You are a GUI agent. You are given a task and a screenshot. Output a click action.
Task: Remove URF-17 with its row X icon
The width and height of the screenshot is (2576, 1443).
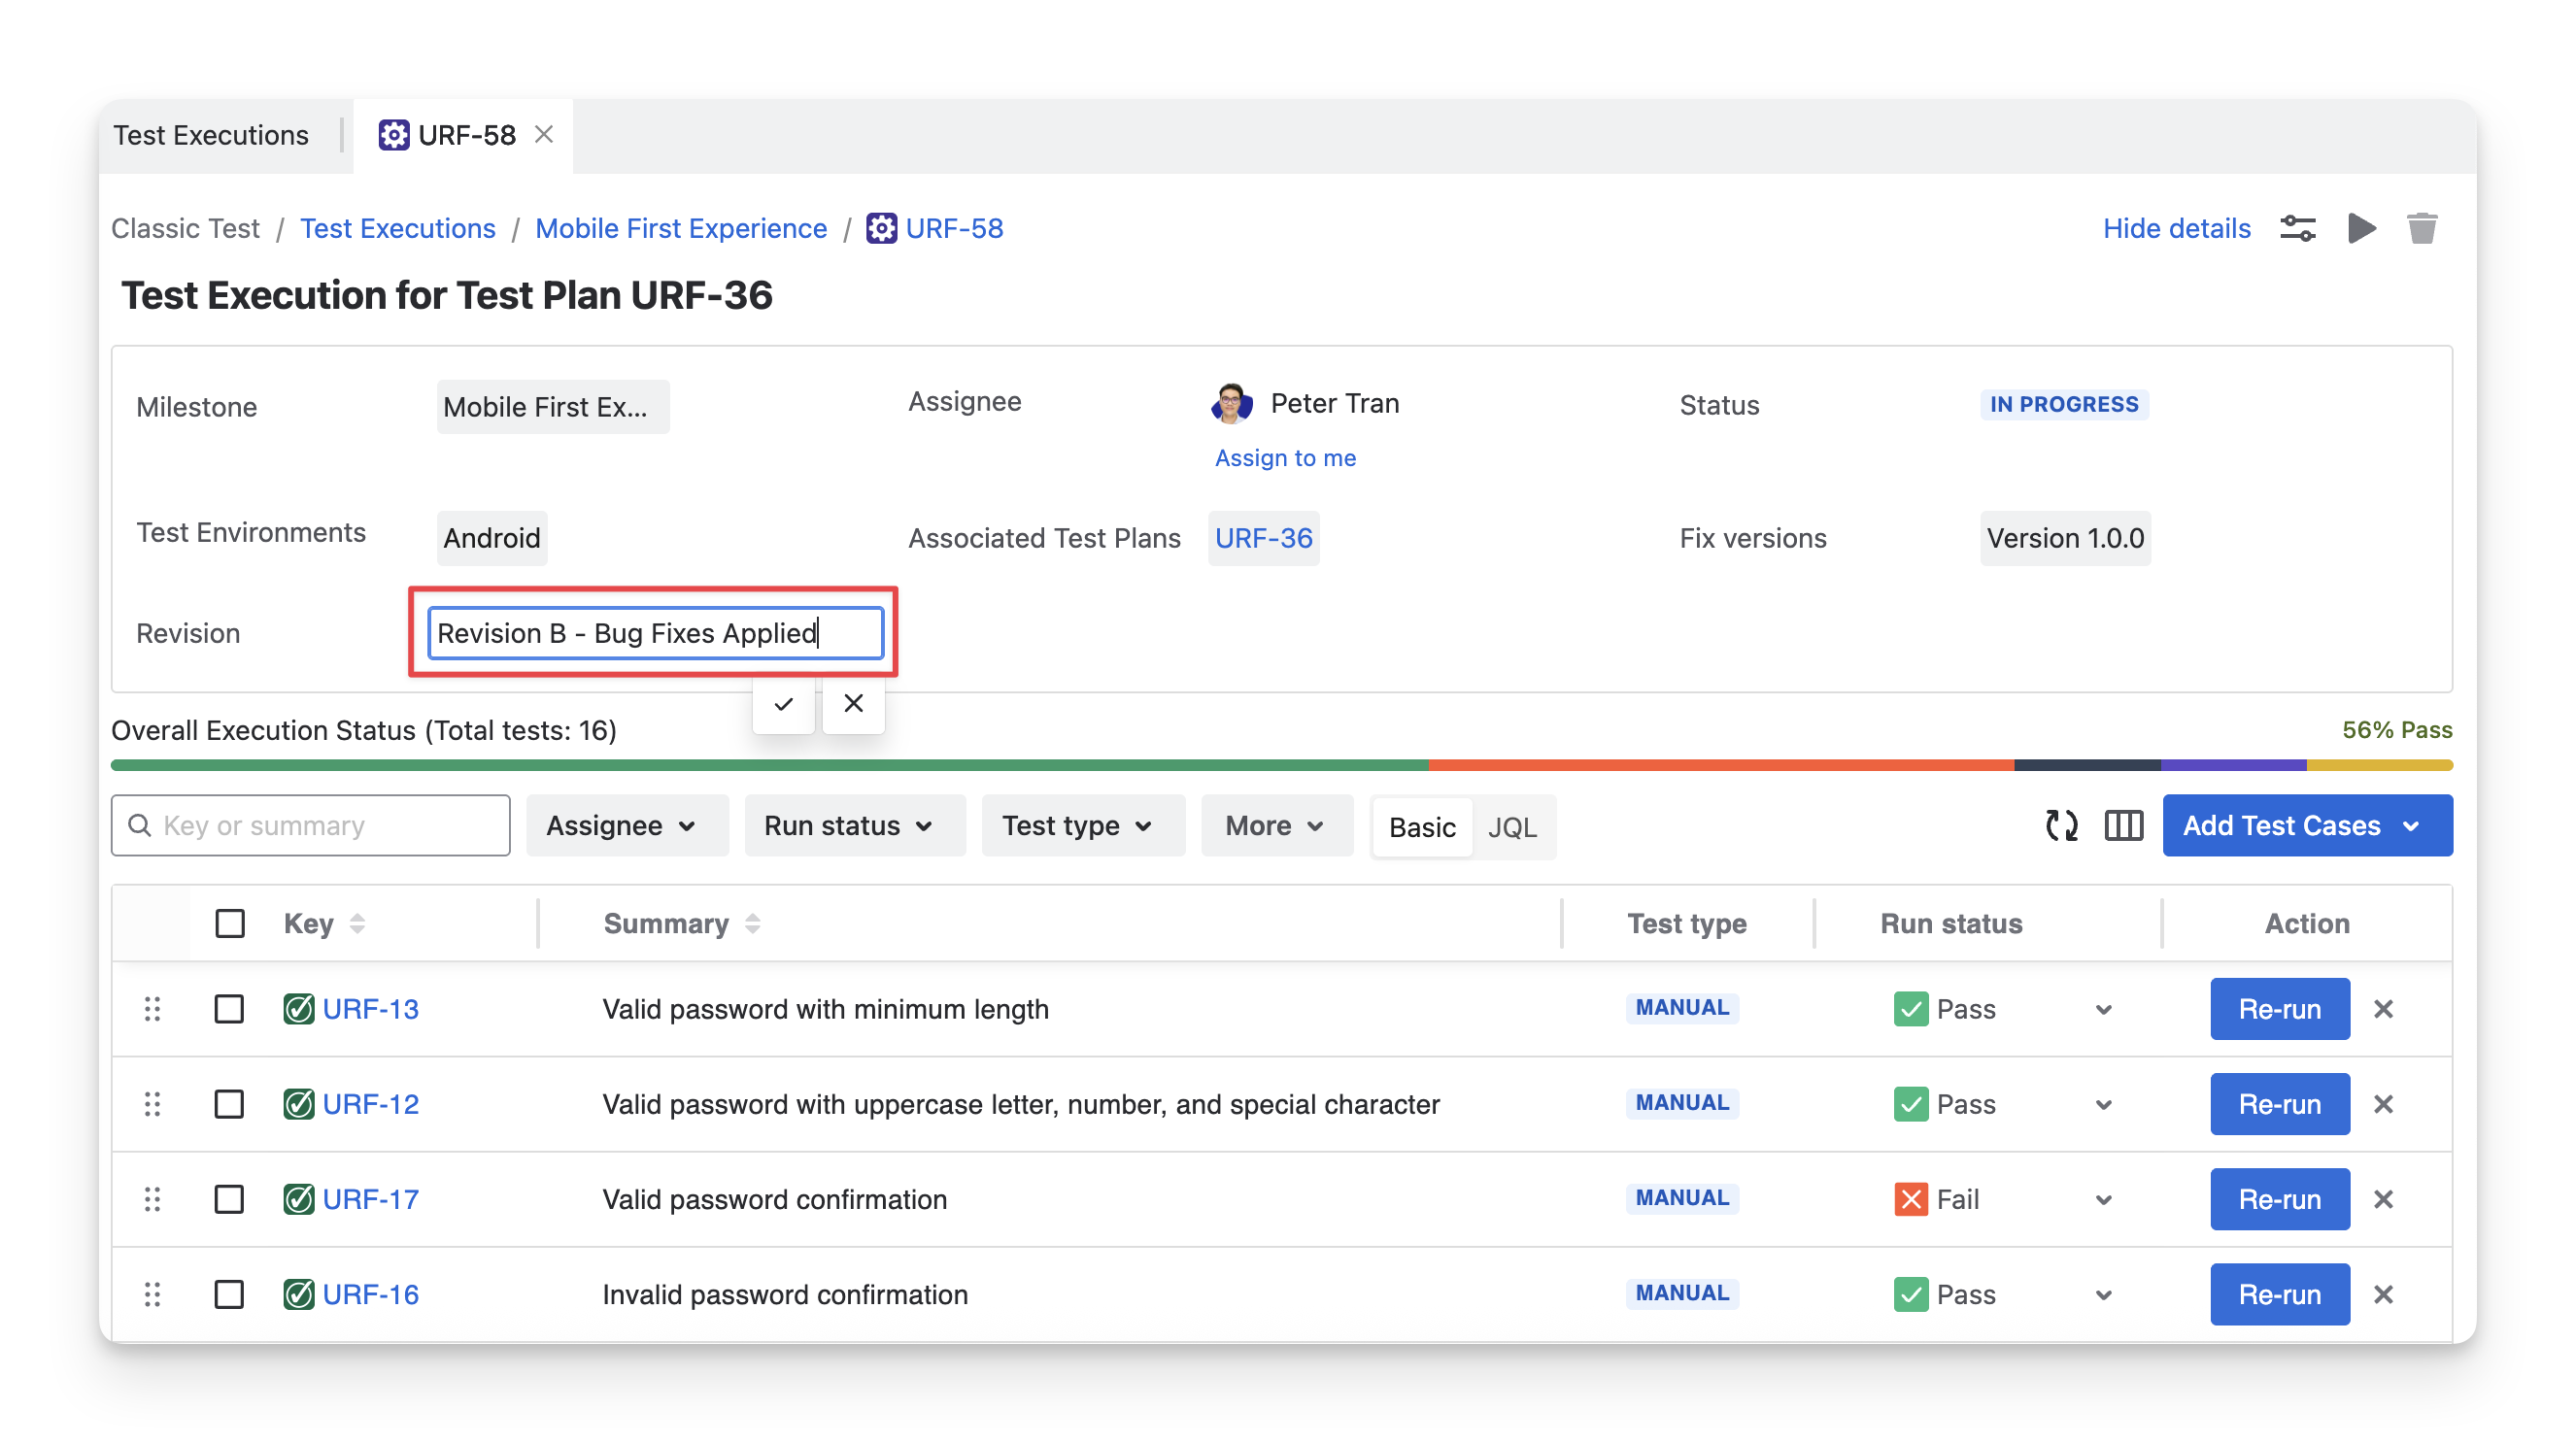tap(2383, 1199)
